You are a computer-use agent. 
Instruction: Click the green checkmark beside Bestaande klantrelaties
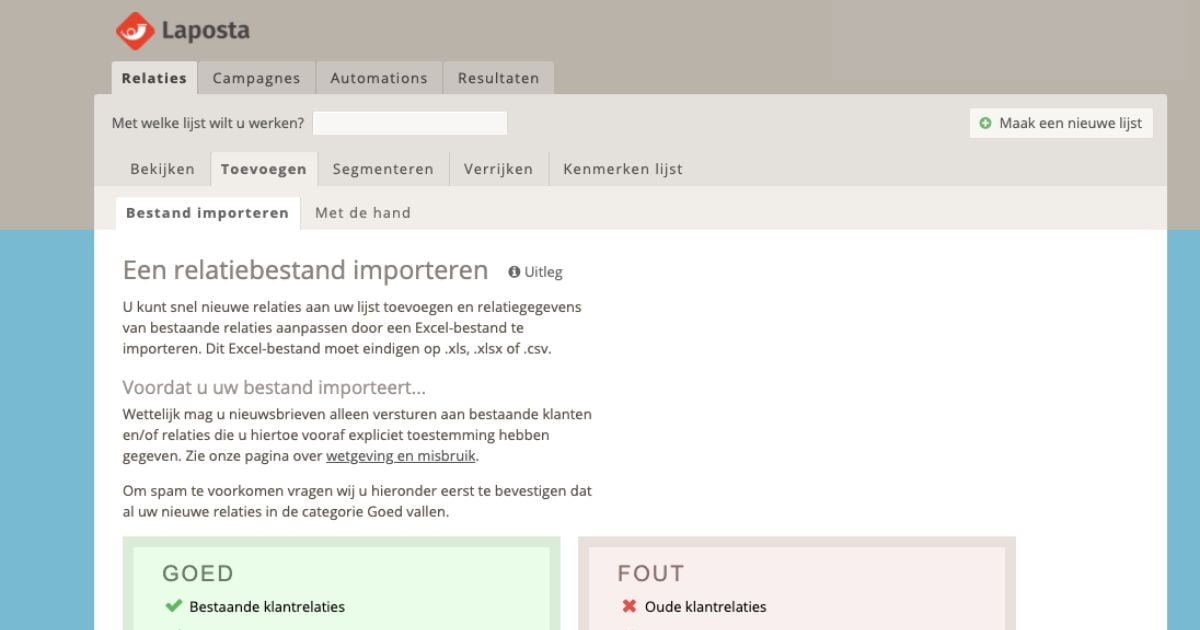(174, 606)
